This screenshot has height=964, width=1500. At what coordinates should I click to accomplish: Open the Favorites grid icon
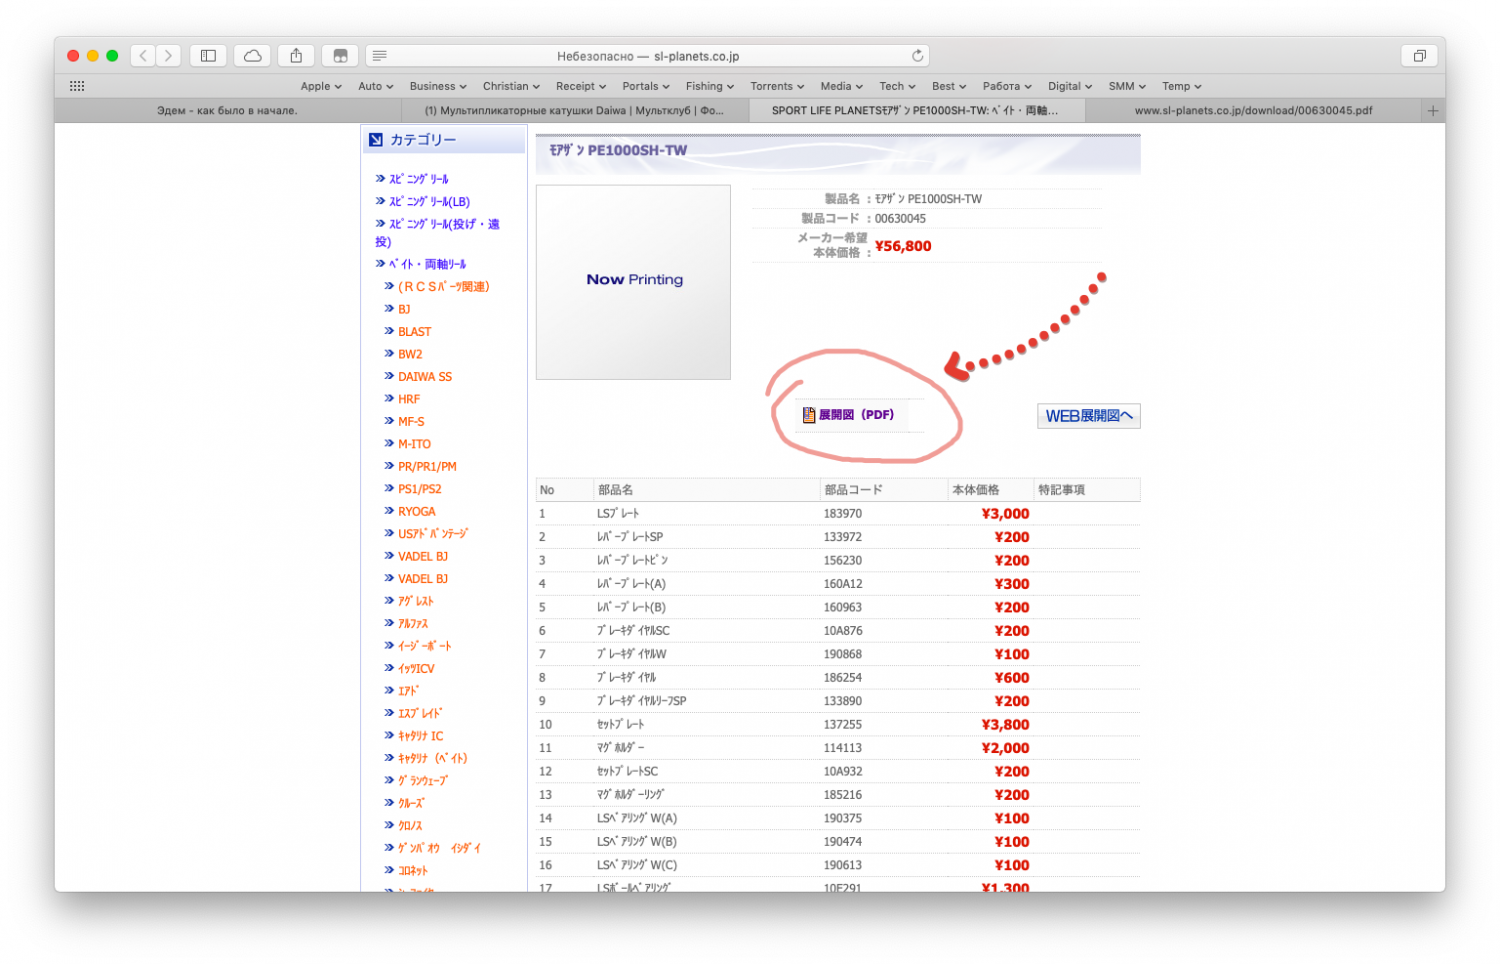click(x=77, y=86)
